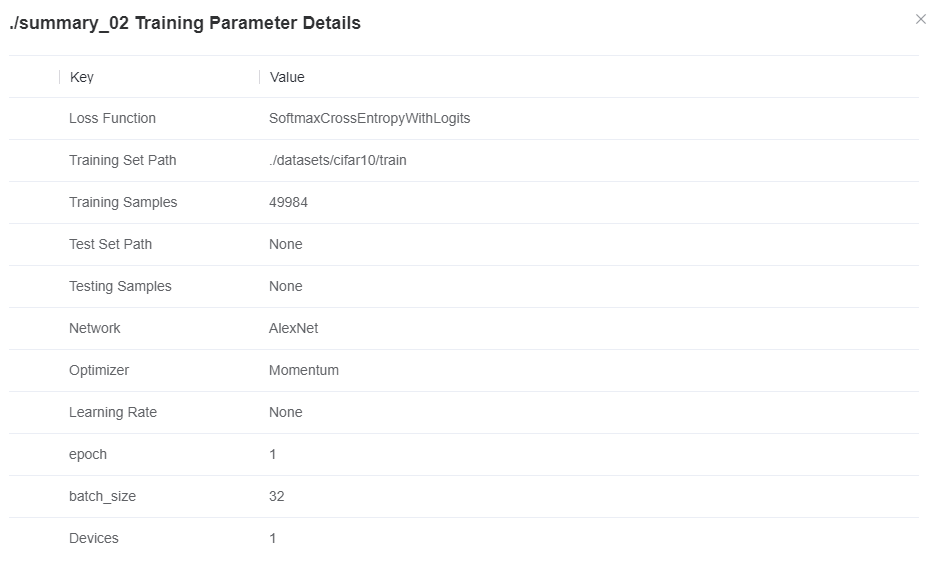
Task: Click the Value column header
Action: (287, 77)
